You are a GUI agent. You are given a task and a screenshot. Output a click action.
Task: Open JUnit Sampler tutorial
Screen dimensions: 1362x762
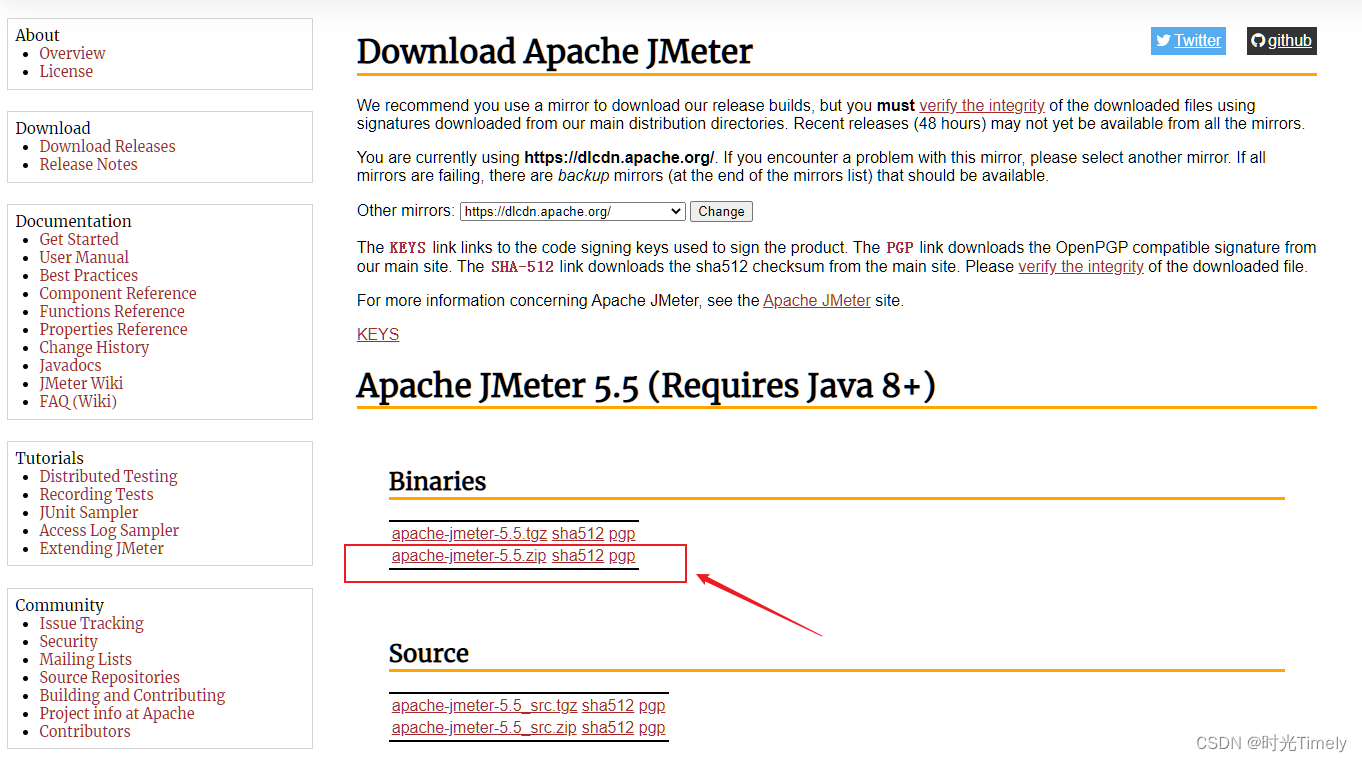(x=89, y=512)
